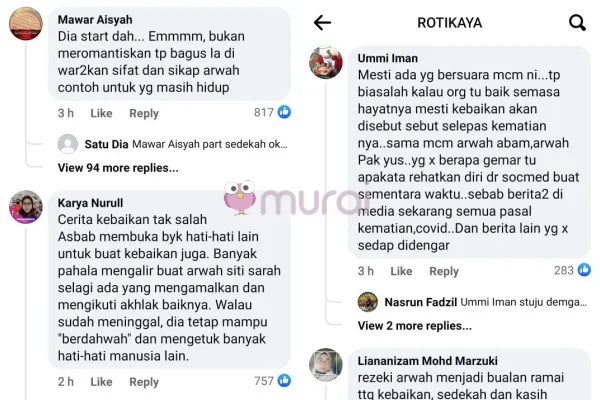Screen dimensions: 600x400
Task: Open Satu Dia's default avatar icon
Action: (x=68, y=144)
